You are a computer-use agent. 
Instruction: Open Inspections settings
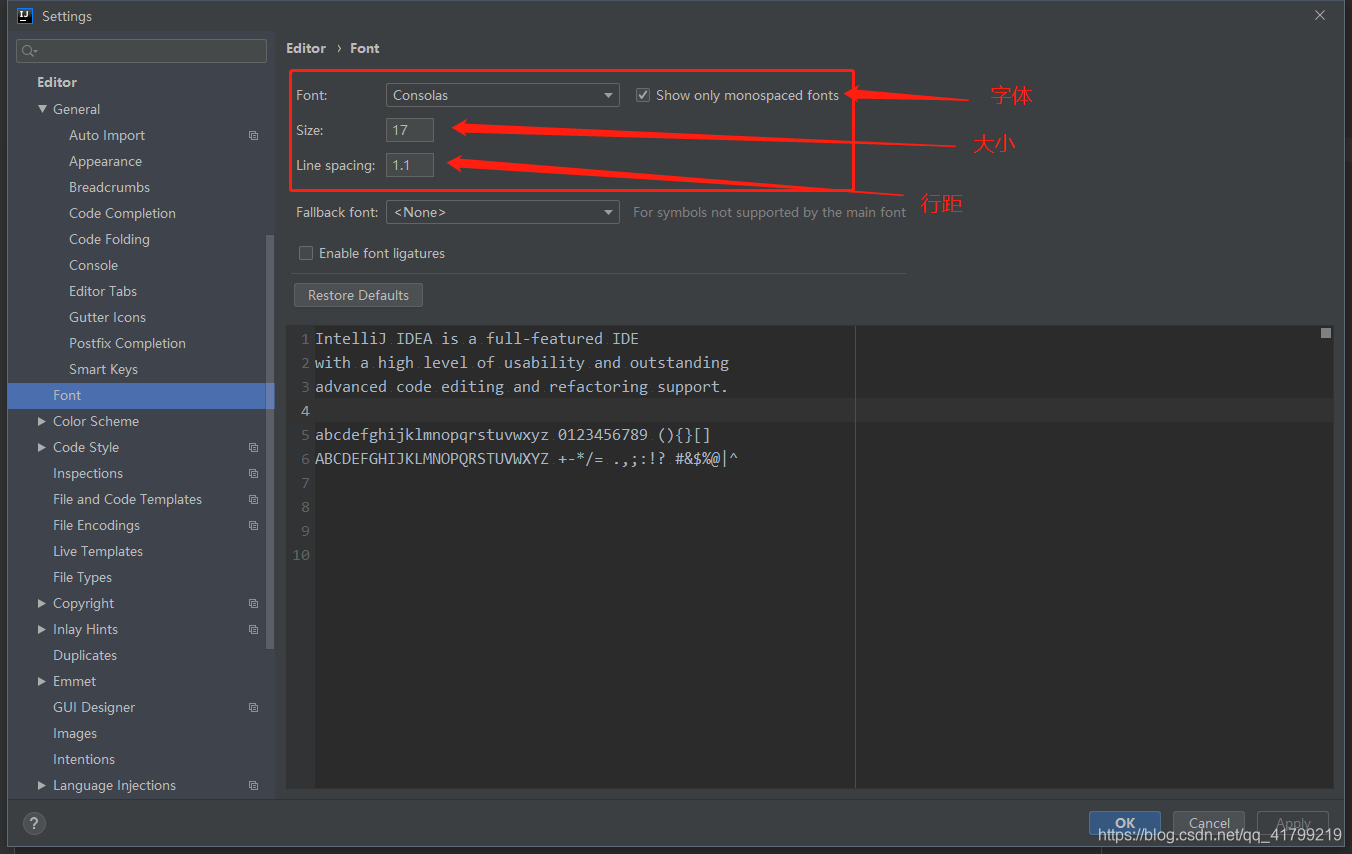(x=88, y=473)
